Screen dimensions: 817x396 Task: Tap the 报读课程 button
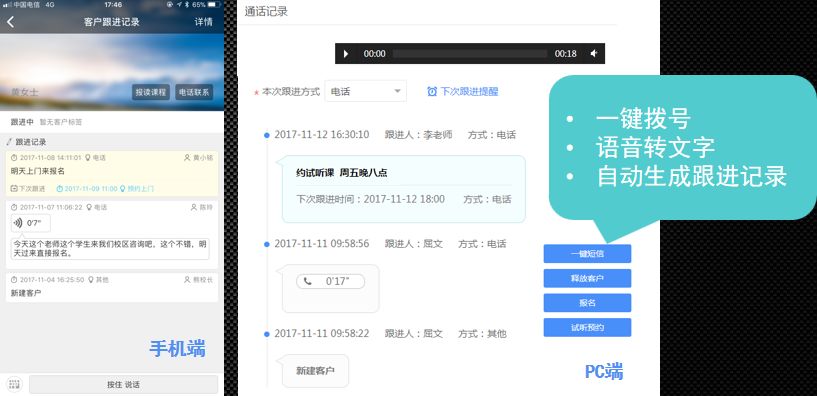pyautogui.click(x=151, y=92)
